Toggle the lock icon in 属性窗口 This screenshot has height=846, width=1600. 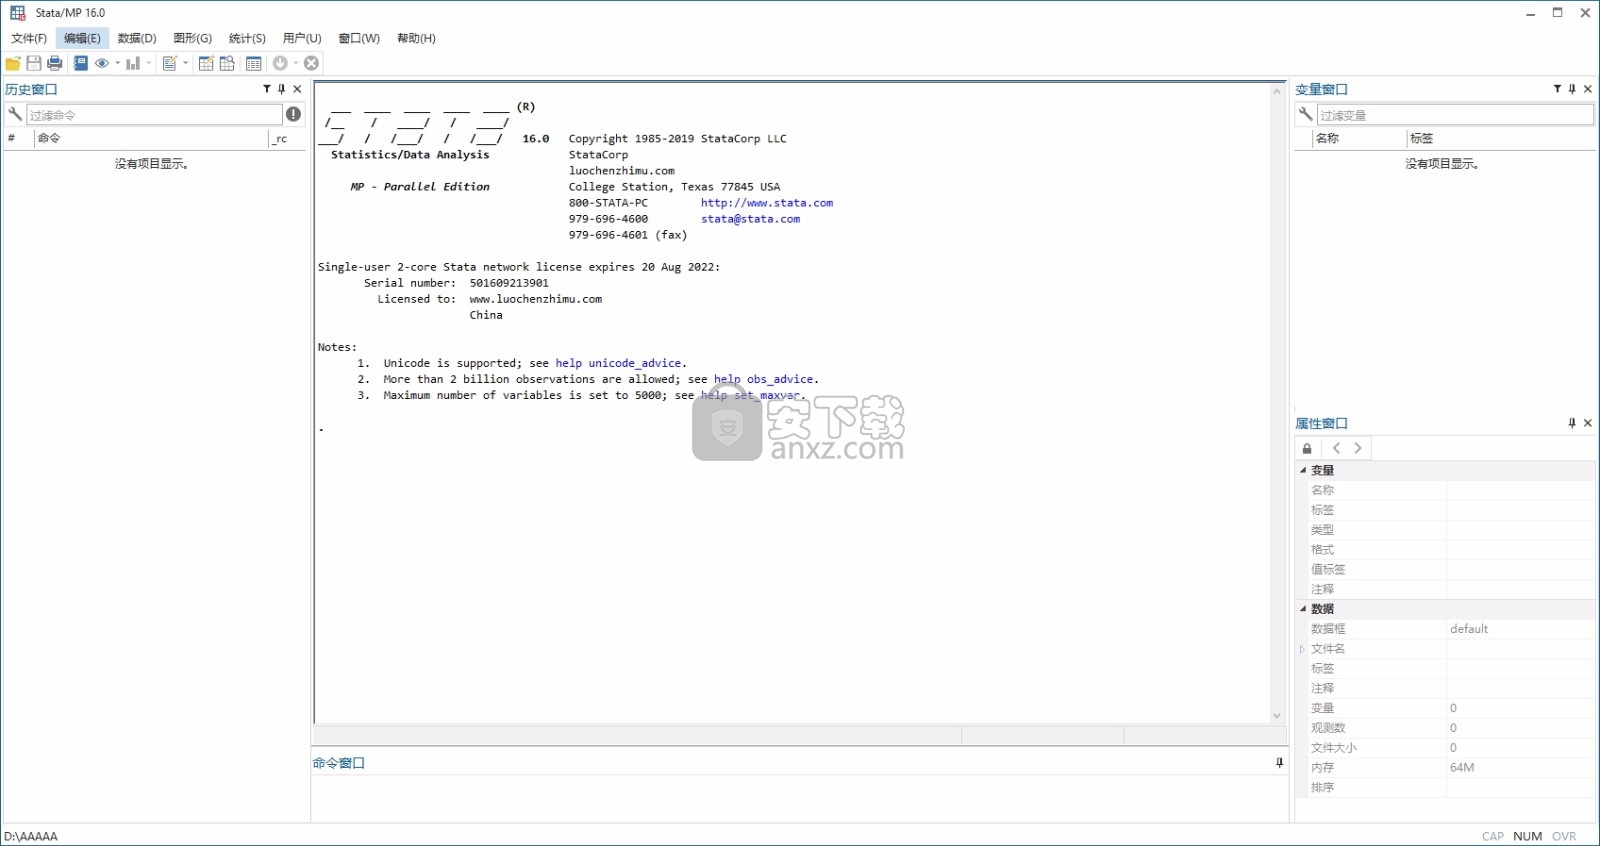[x=1307, y=448]
